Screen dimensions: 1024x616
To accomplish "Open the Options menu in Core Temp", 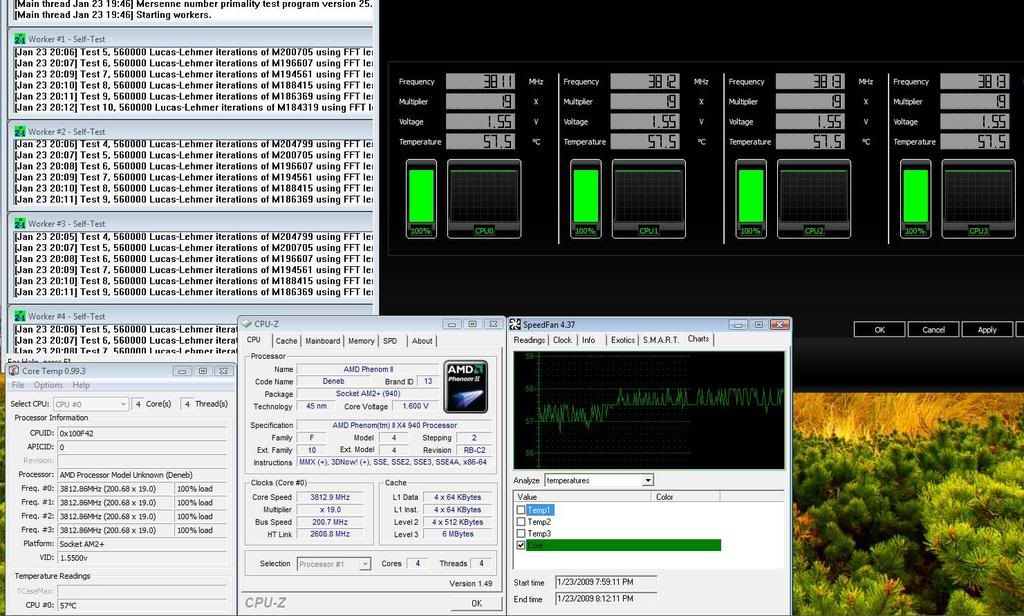I will tap(48, 385).
